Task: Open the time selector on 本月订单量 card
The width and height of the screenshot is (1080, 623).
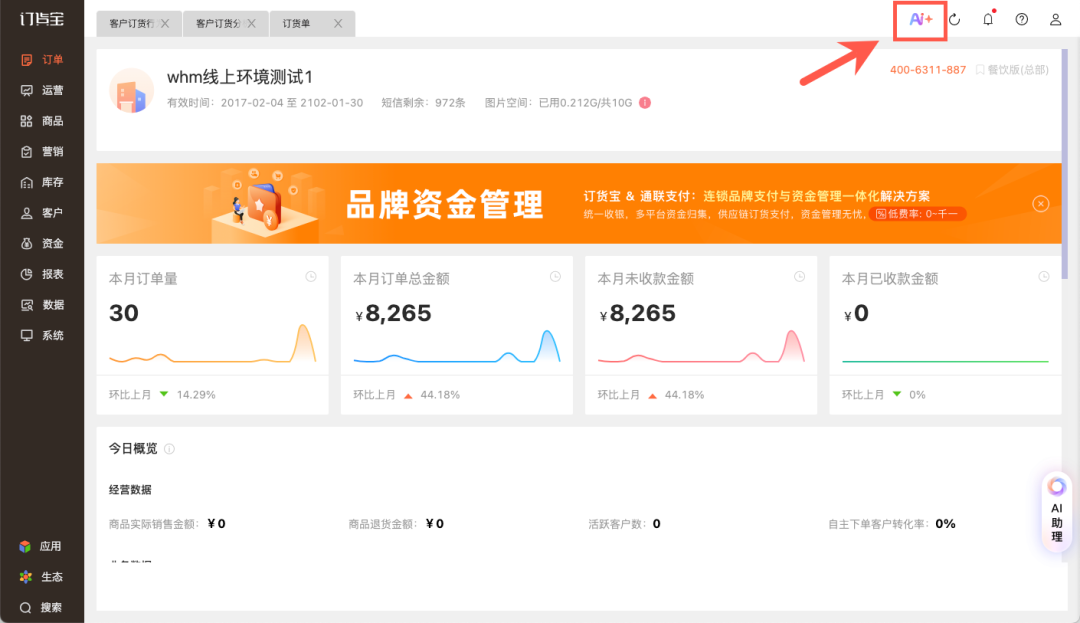Action: coord(310,277)
